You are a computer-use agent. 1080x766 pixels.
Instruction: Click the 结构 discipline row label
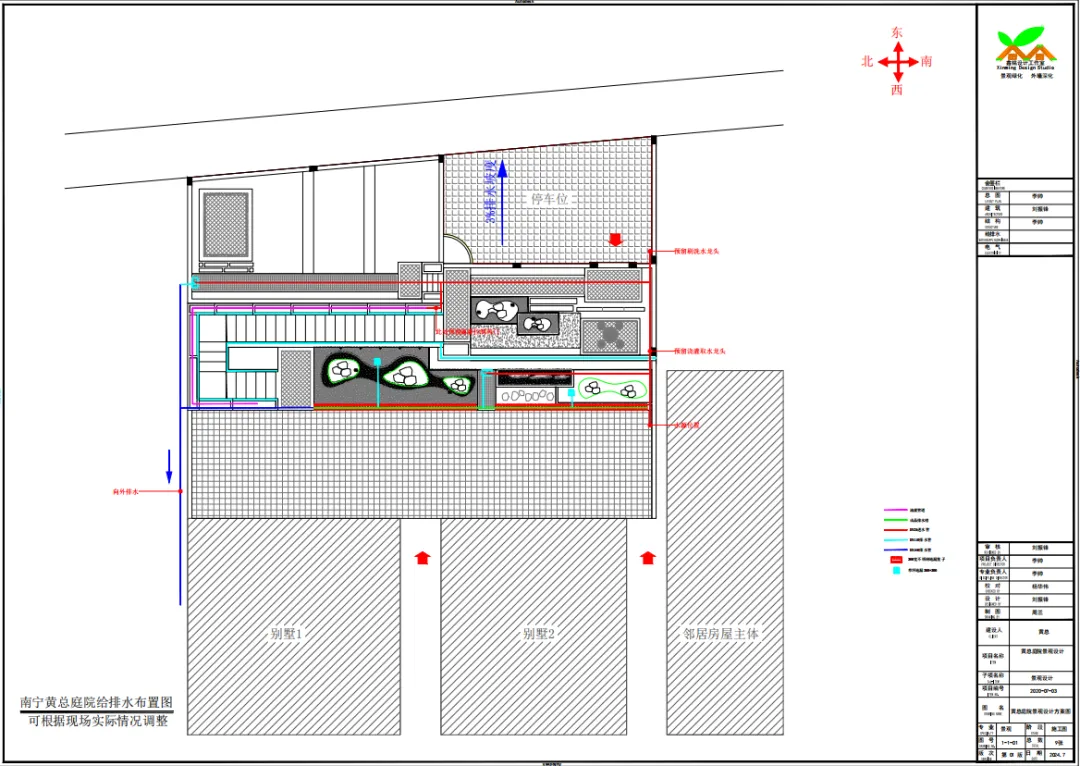click(x=993, y=222)
